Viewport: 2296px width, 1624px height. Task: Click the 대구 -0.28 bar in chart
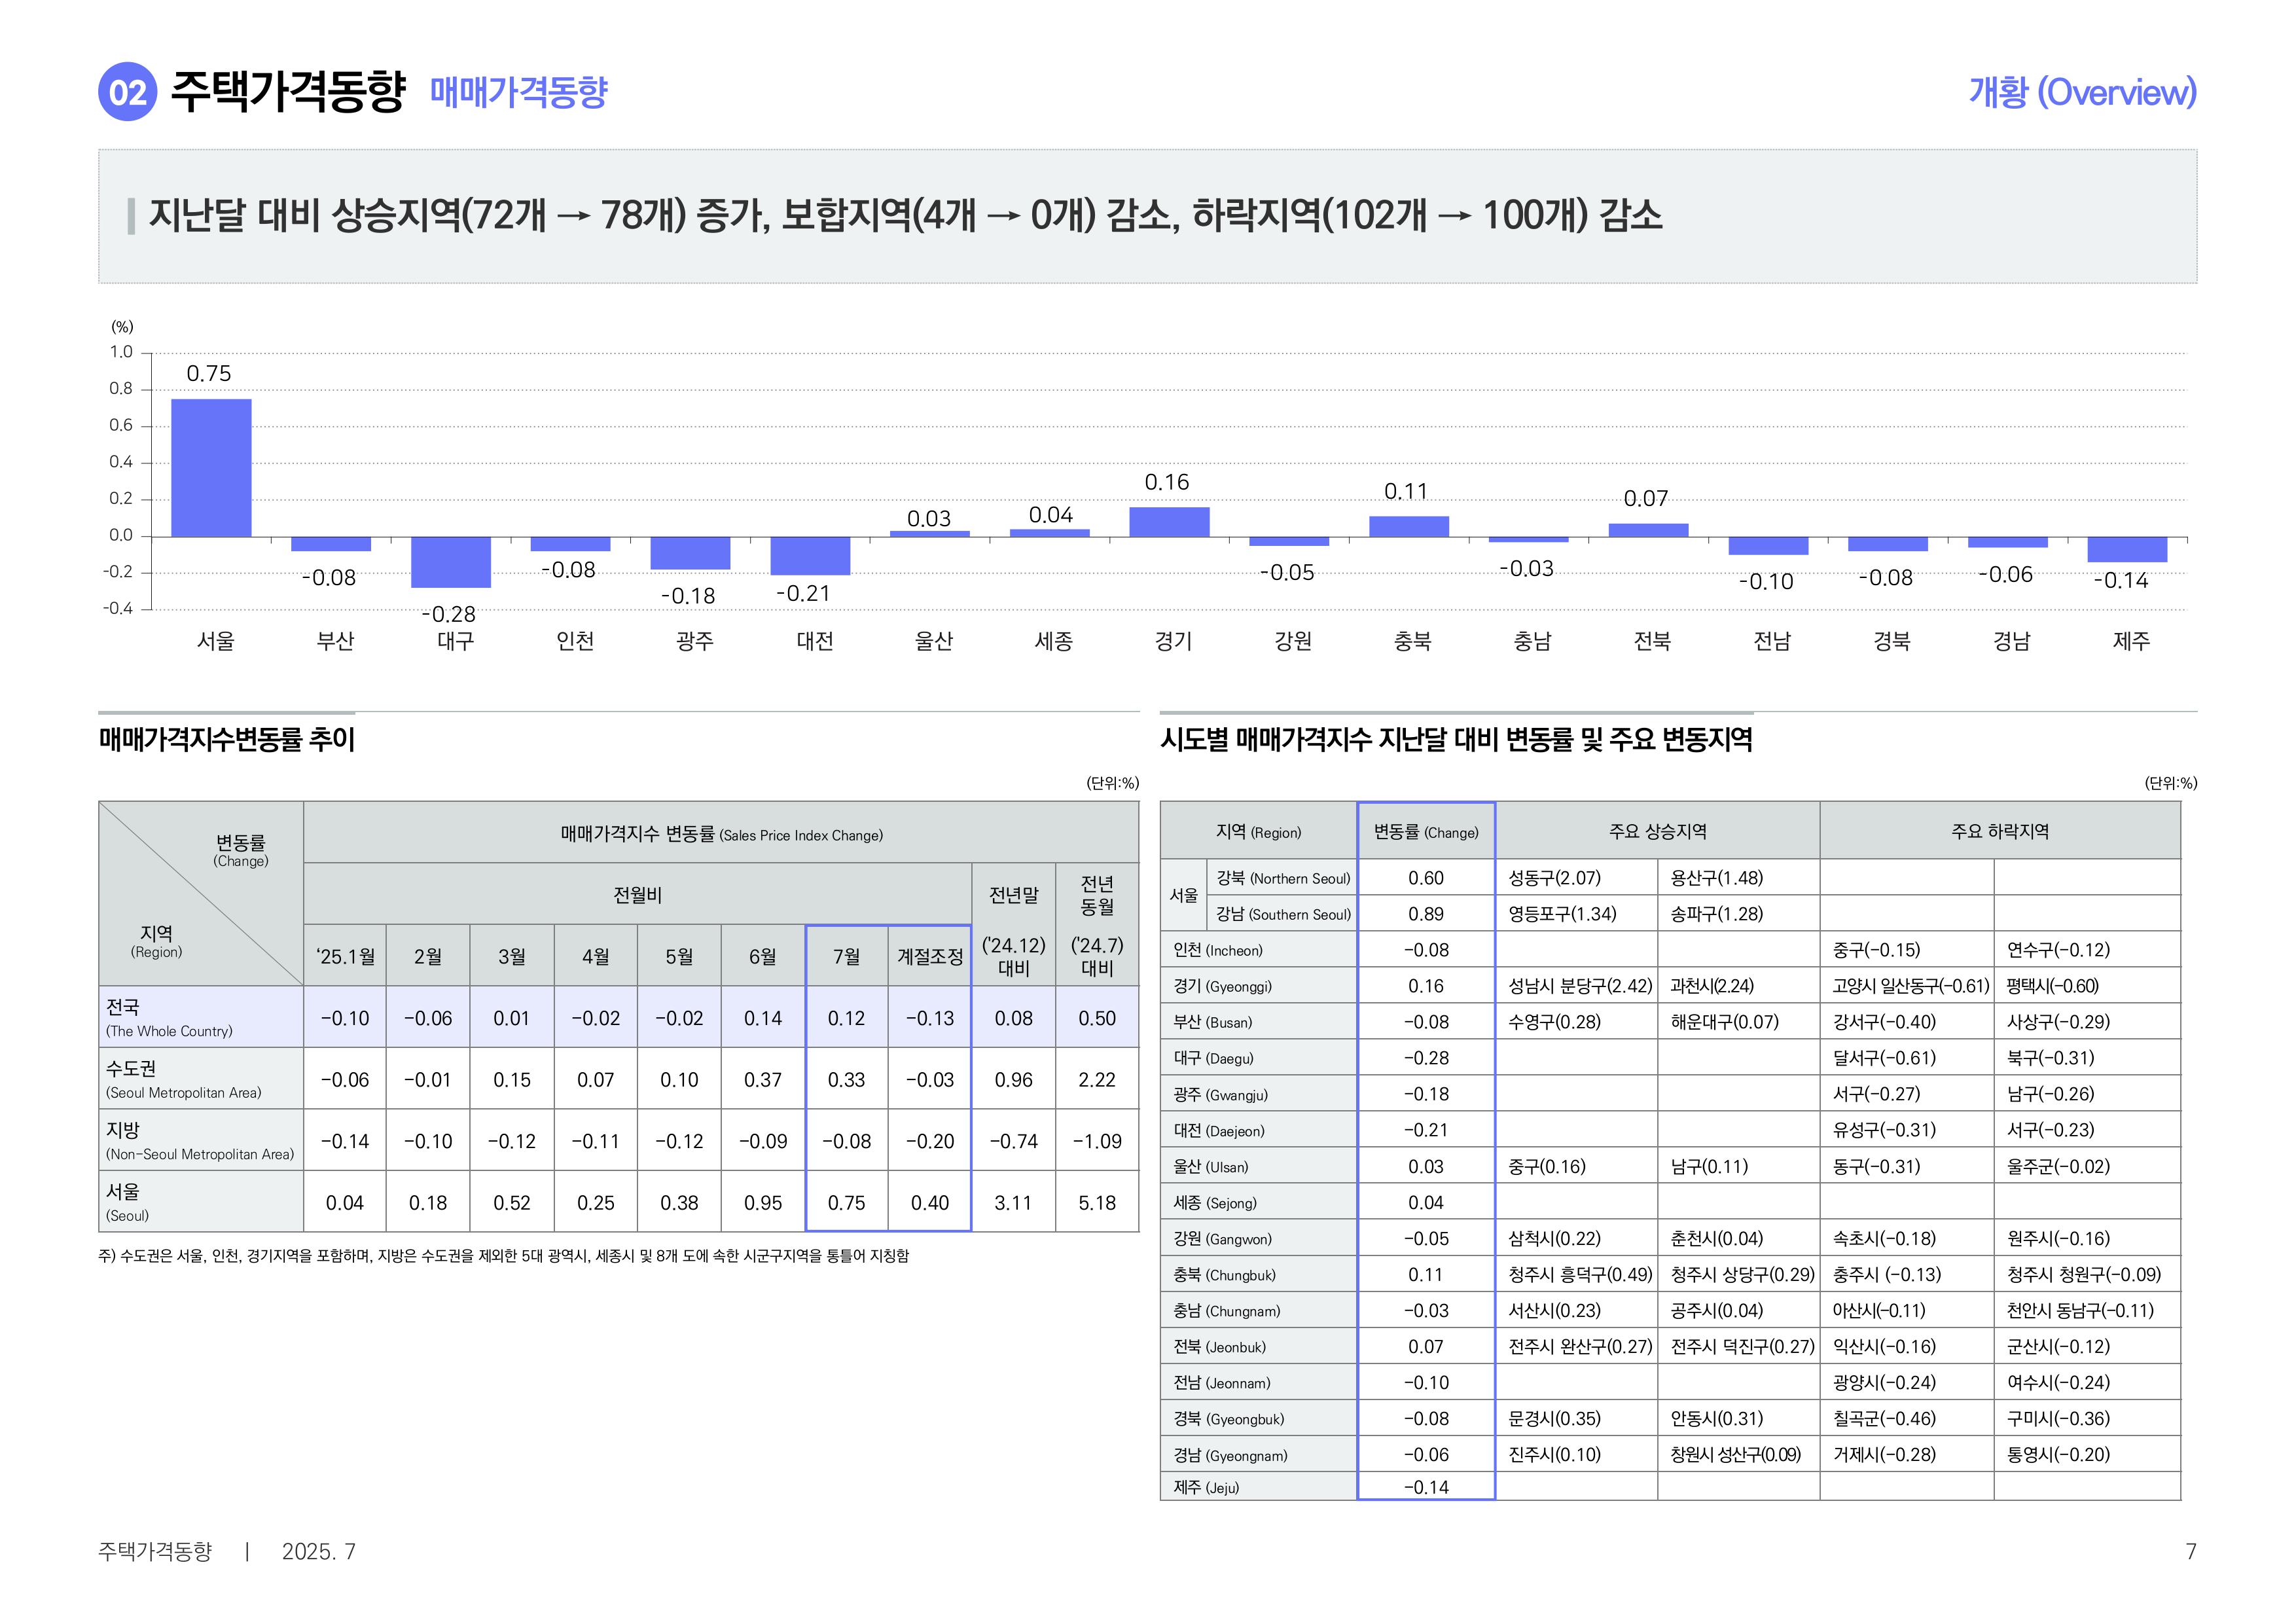451,563
